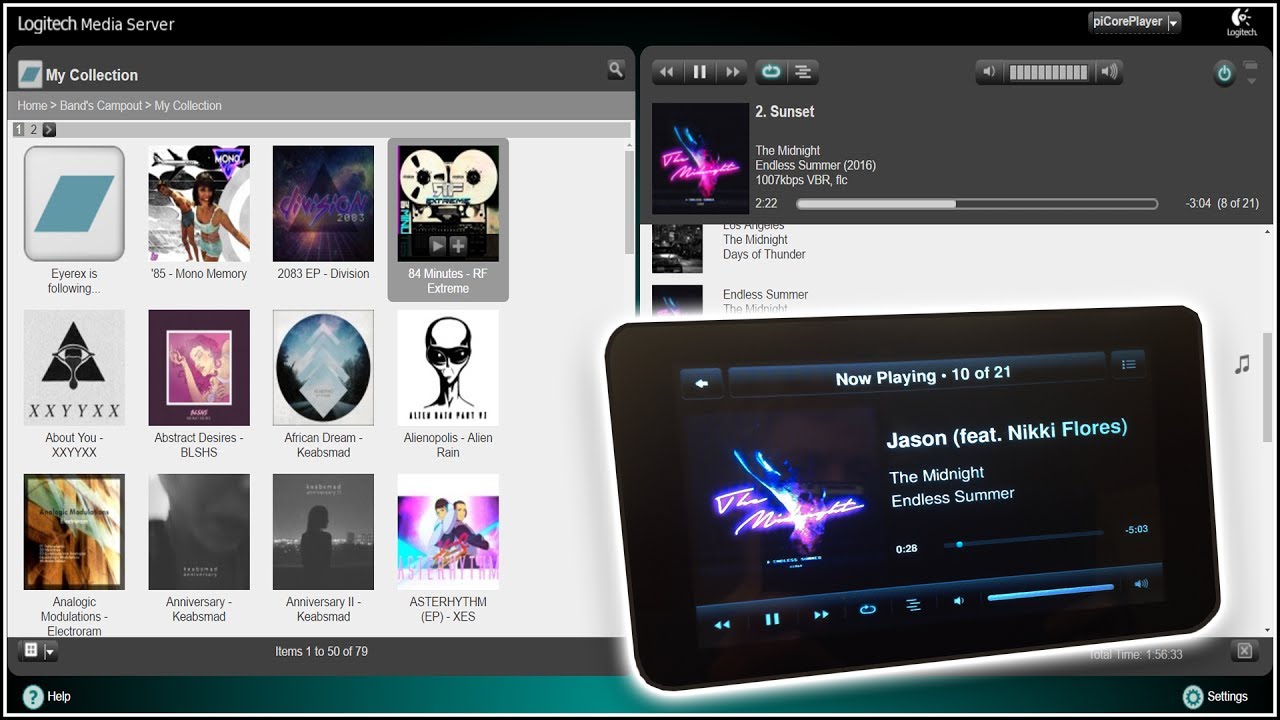
Task: Skip to previous track in web player
Action: [x=667, y=72]
